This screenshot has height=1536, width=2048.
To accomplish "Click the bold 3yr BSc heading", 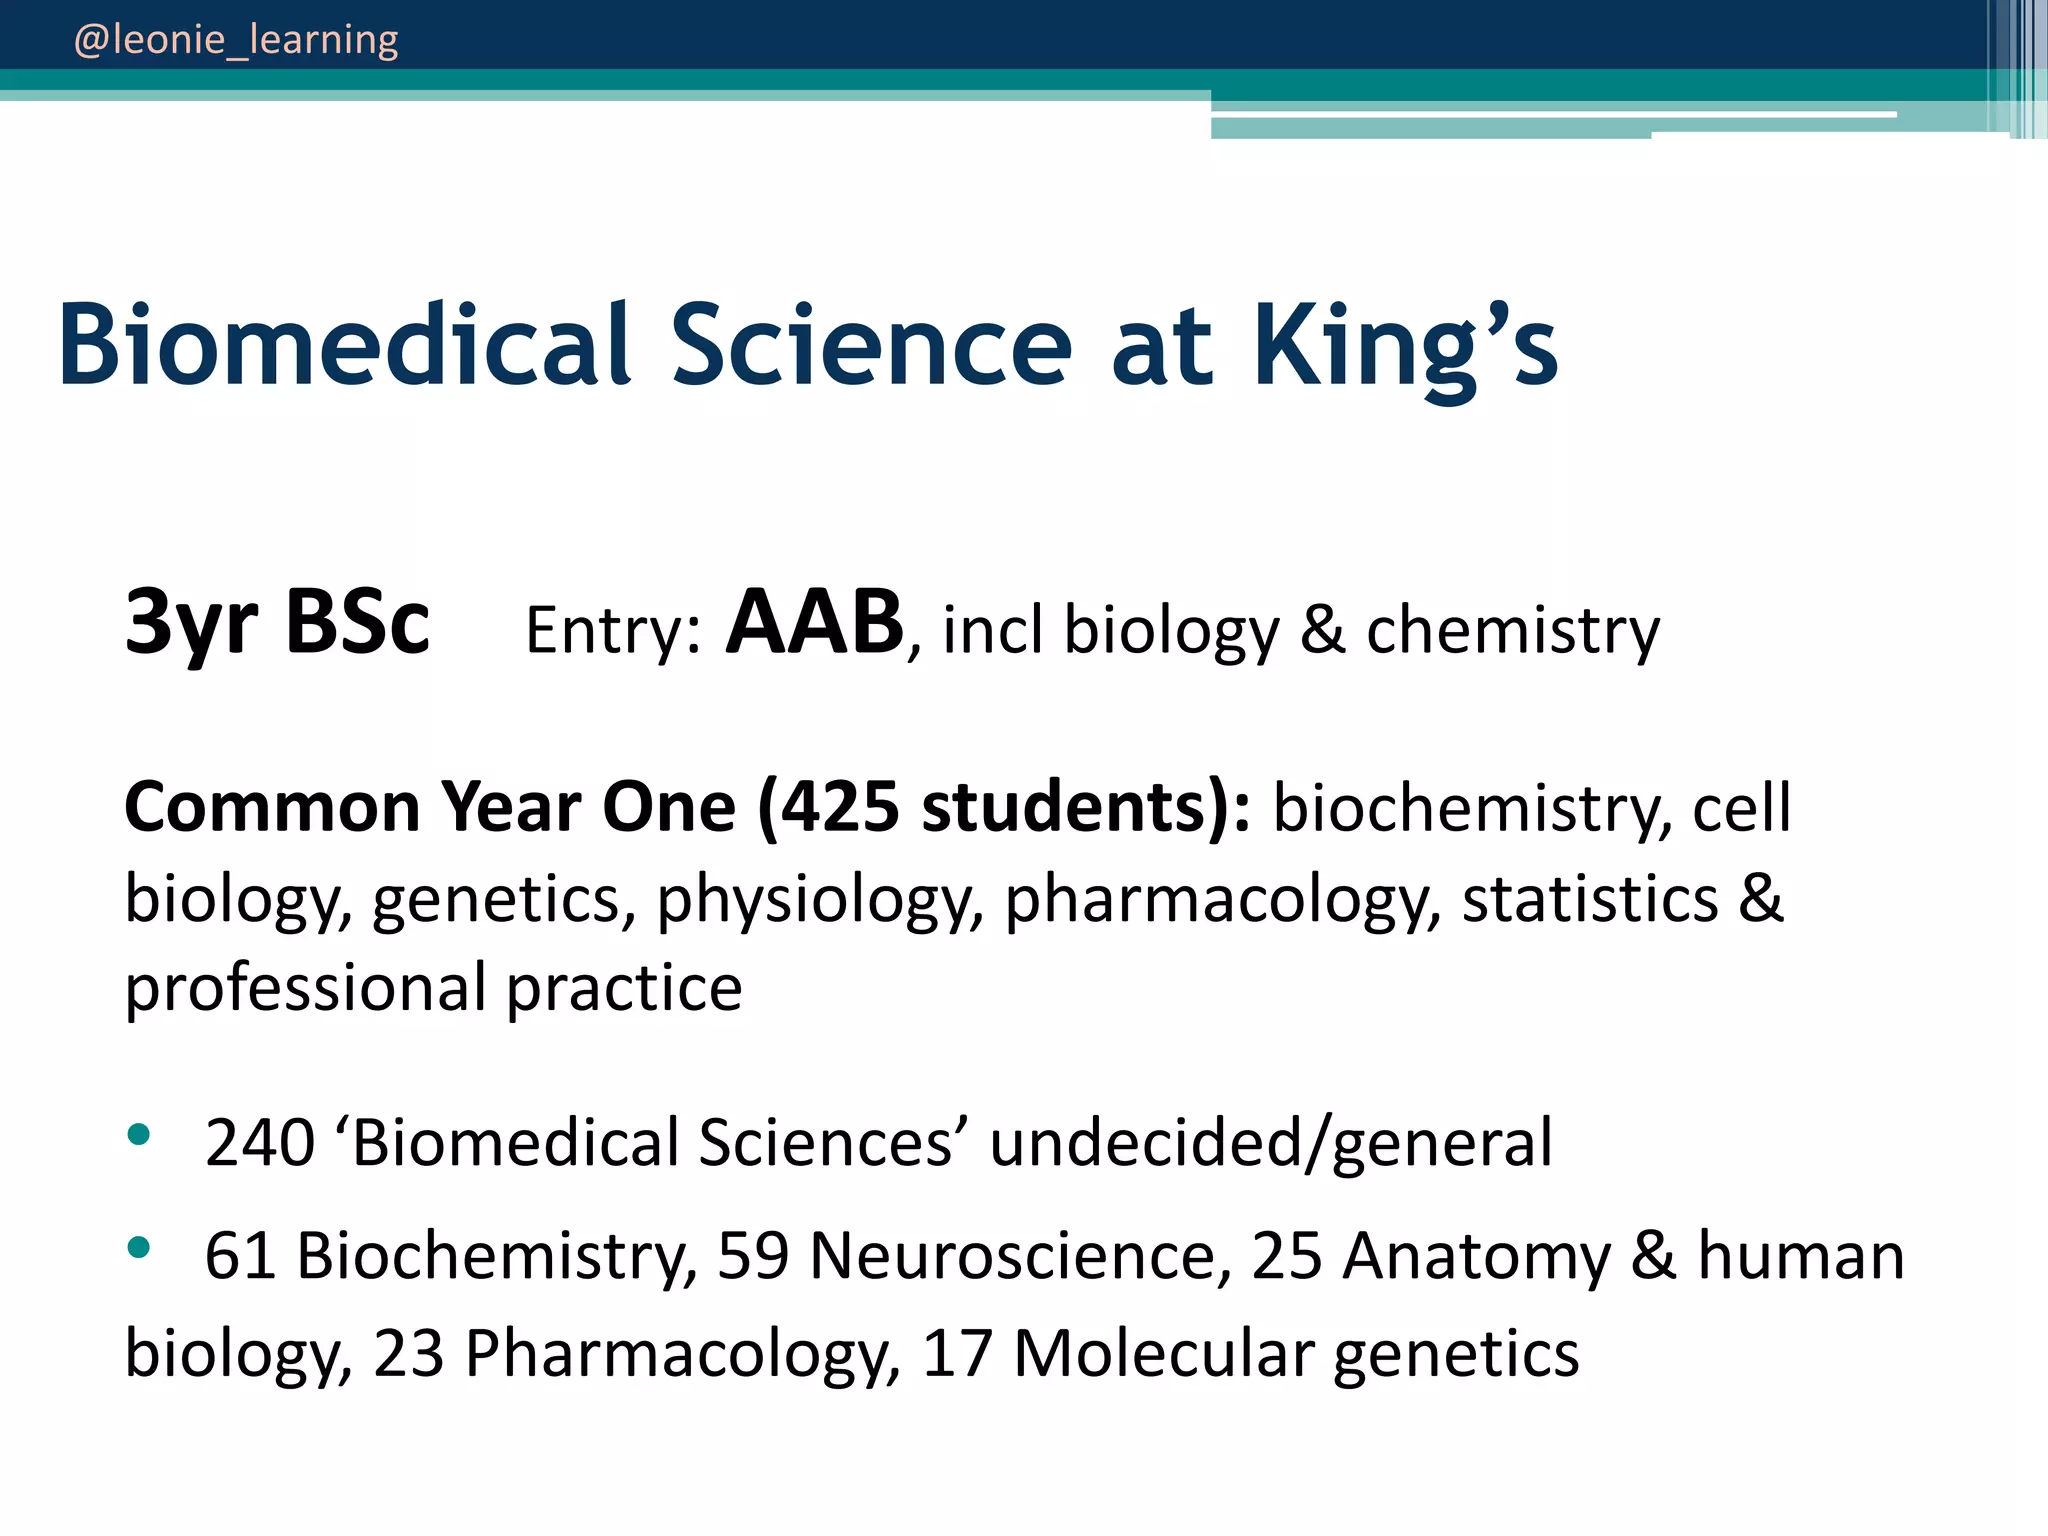I will click(x=277, y=622).
